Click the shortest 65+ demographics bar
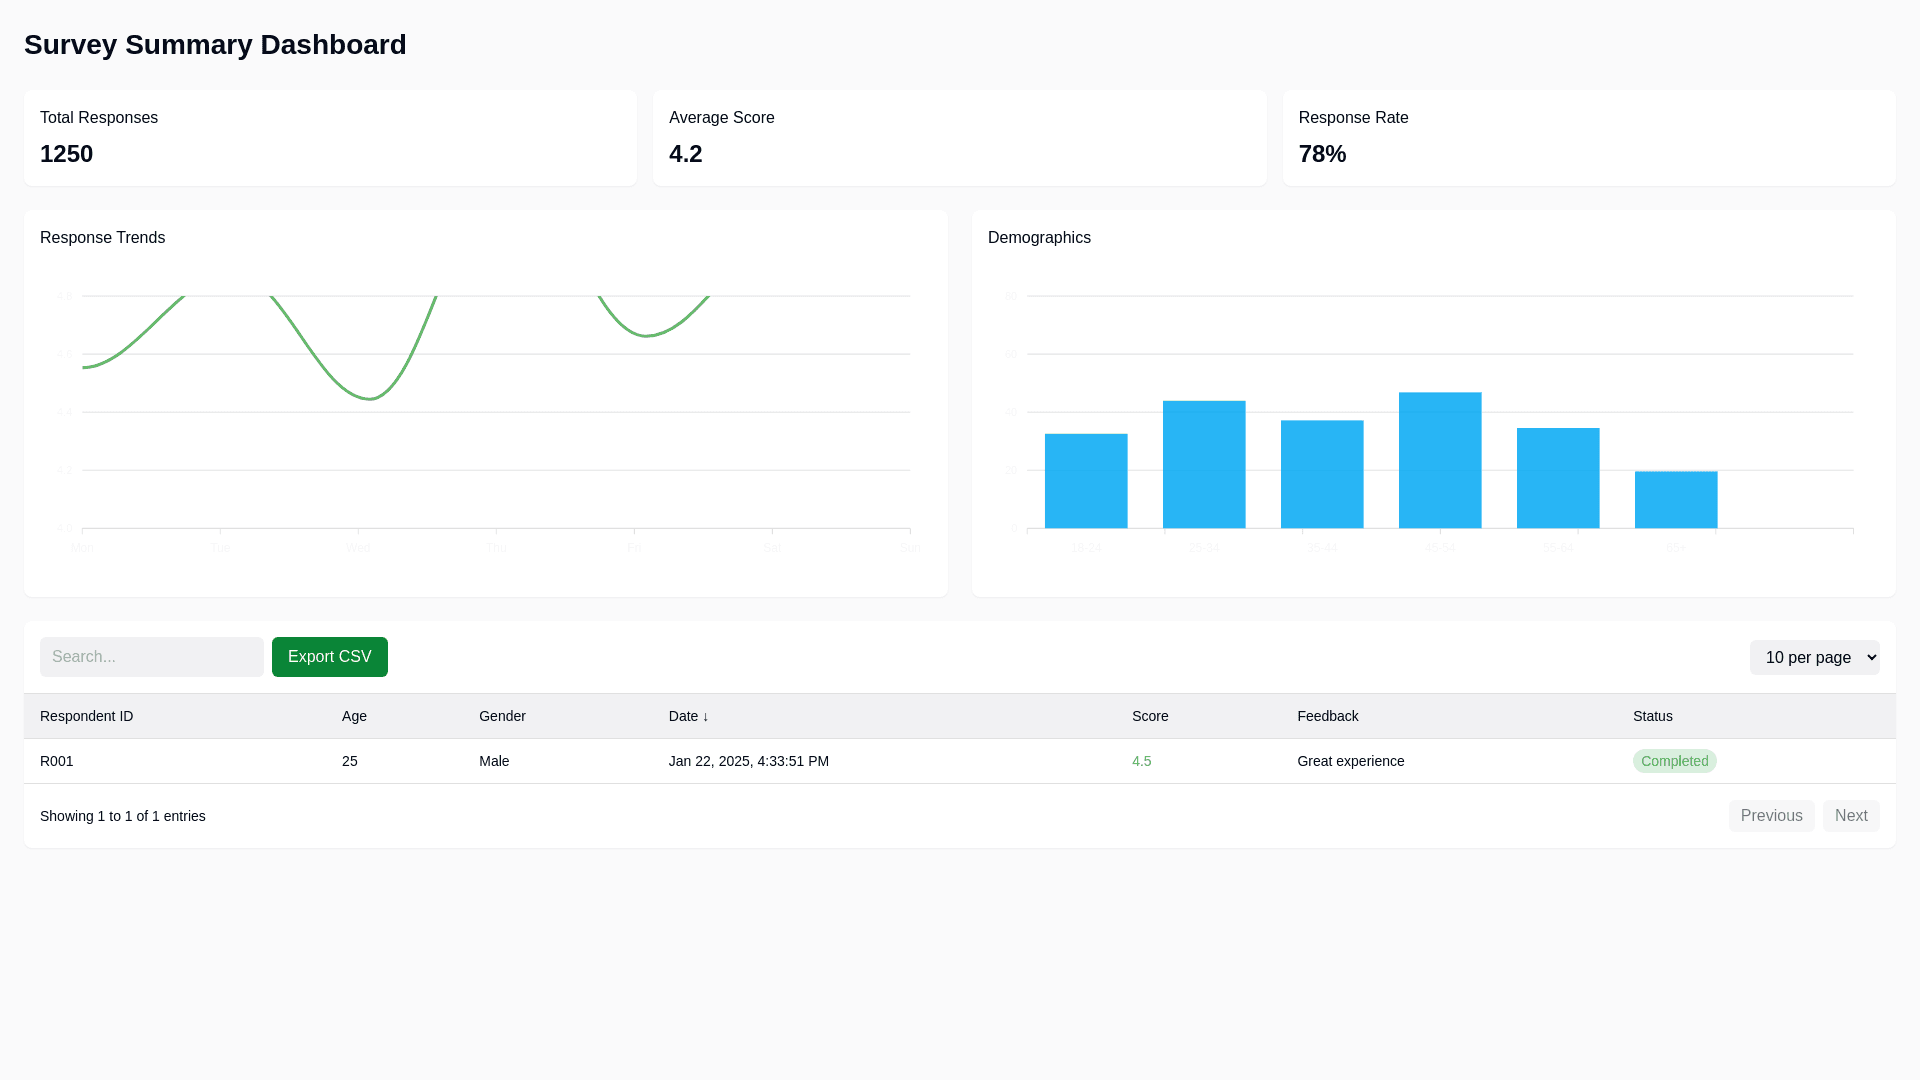The height and width of the screenshot is (1080, 1920). pos(1675,500)
